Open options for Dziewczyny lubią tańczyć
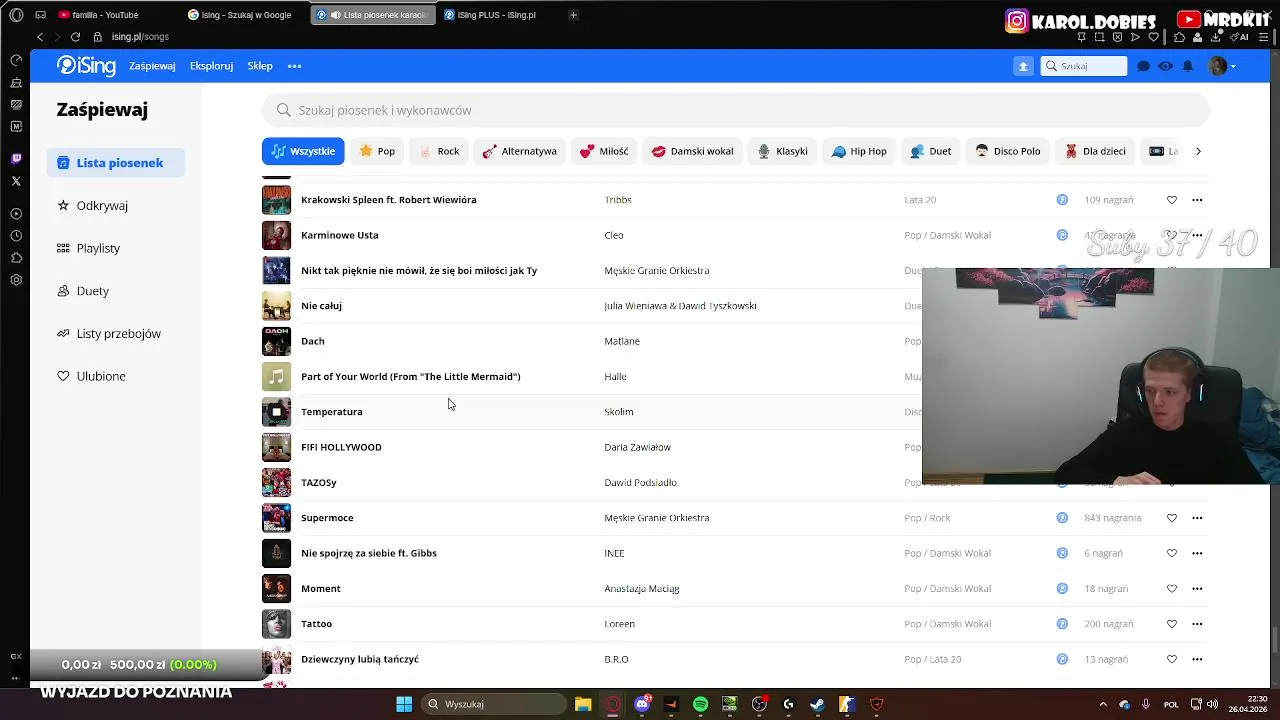The width and height of the screenshot is (1280, 720). click(1197, 659)
